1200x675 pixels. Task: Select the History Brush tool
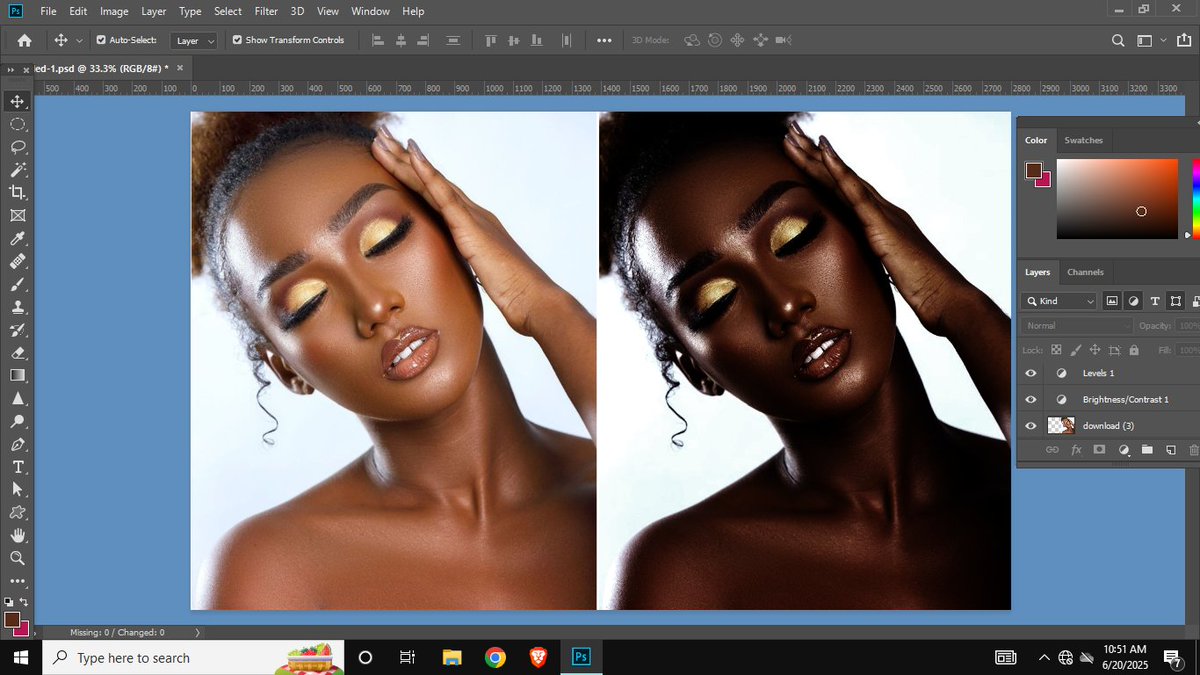tap(17, 330)
